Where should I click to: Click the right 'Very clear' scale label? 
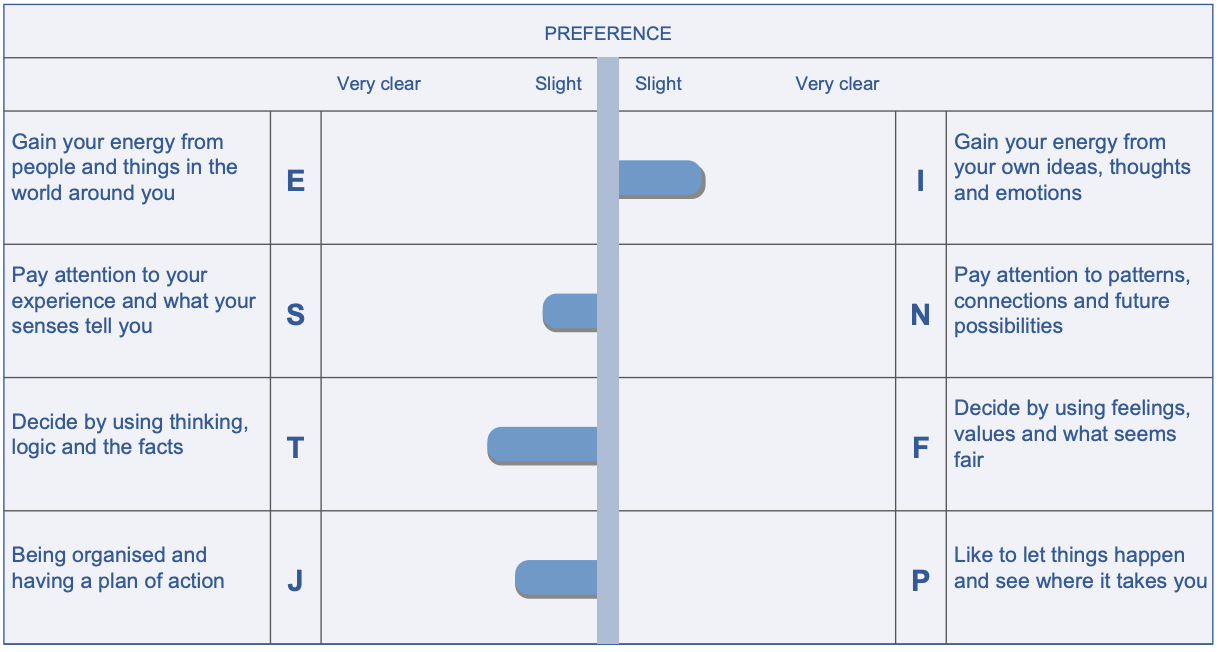click(837, 84)
